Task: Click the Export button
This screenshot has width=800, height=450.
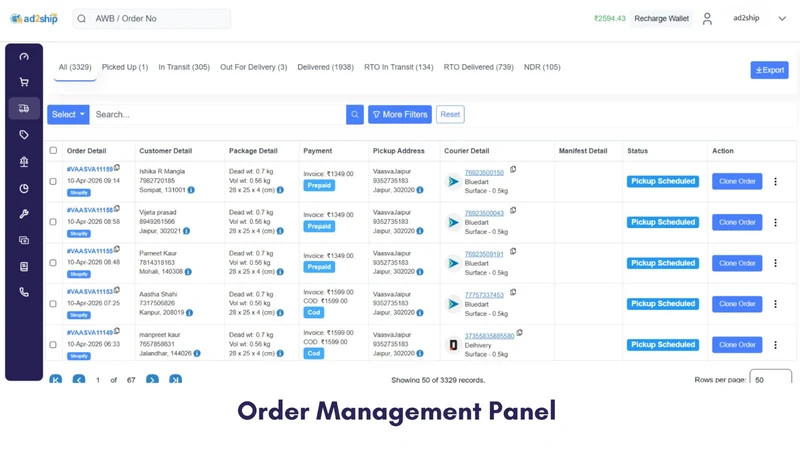Action: pos(769,70)
